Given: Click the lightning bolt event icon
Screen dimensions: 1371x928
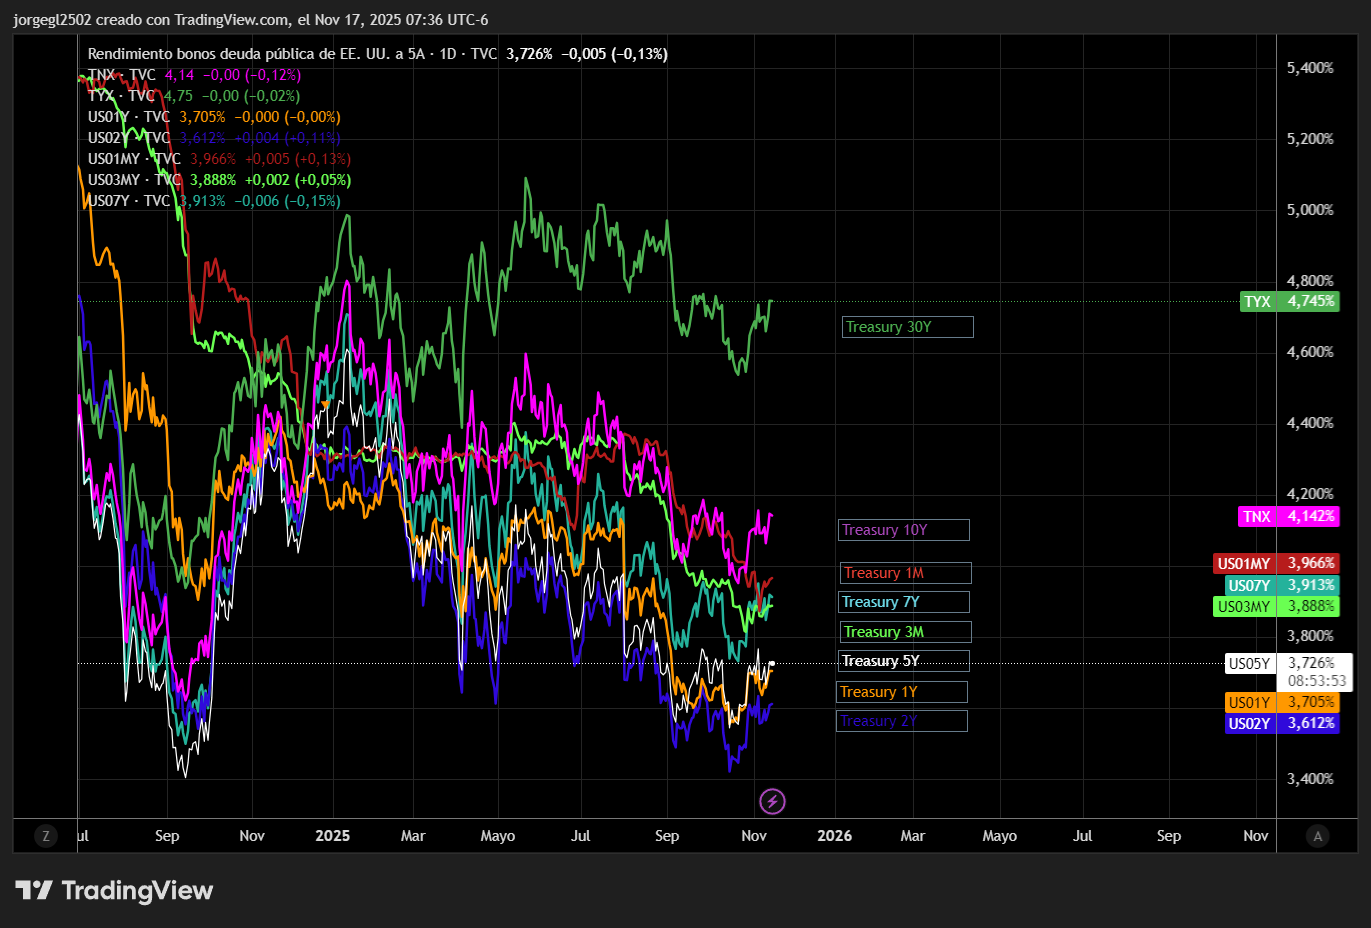Looking at the screenshot, I should point(772,801).
